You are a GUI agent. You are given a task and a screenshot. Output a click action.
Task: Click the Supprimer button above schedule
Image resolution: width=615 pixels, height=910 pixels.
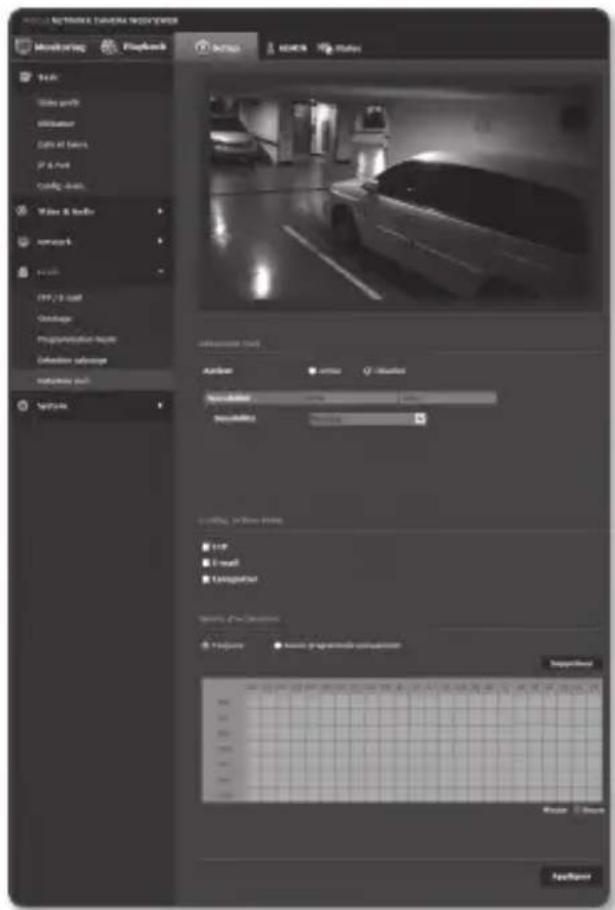(x=571, y=663)
